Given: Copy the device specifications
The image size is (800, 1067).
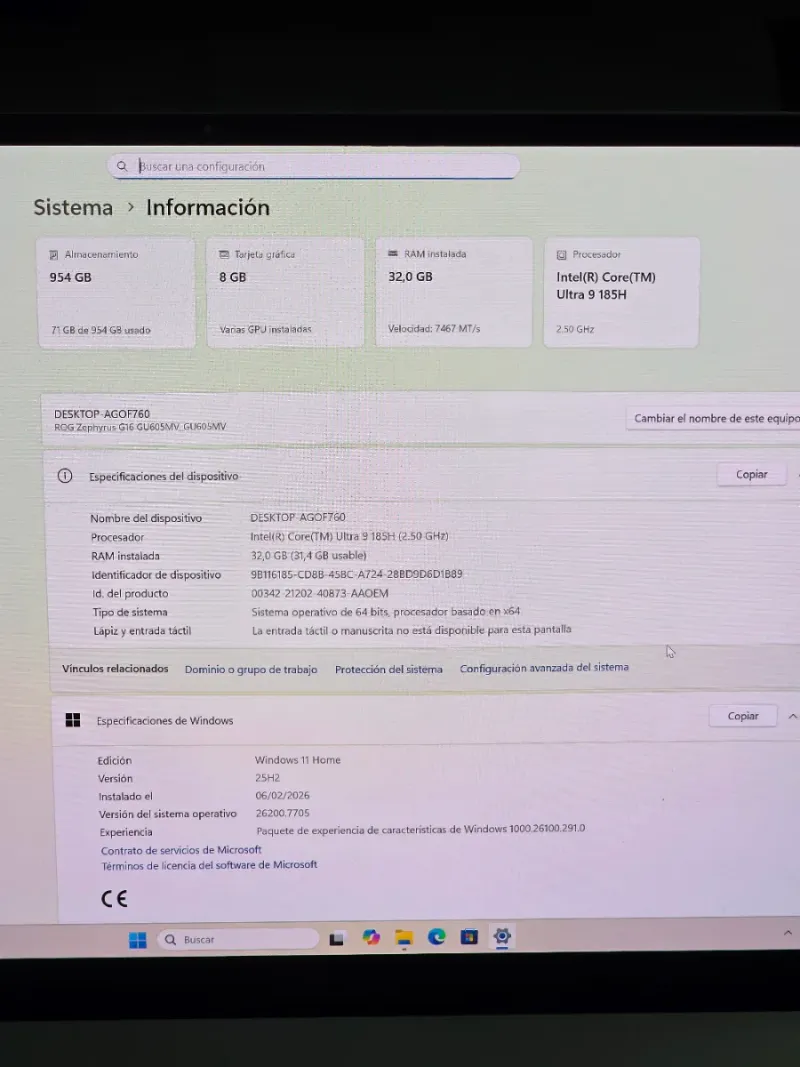Looking at the screenshot, I should [751, 474].
